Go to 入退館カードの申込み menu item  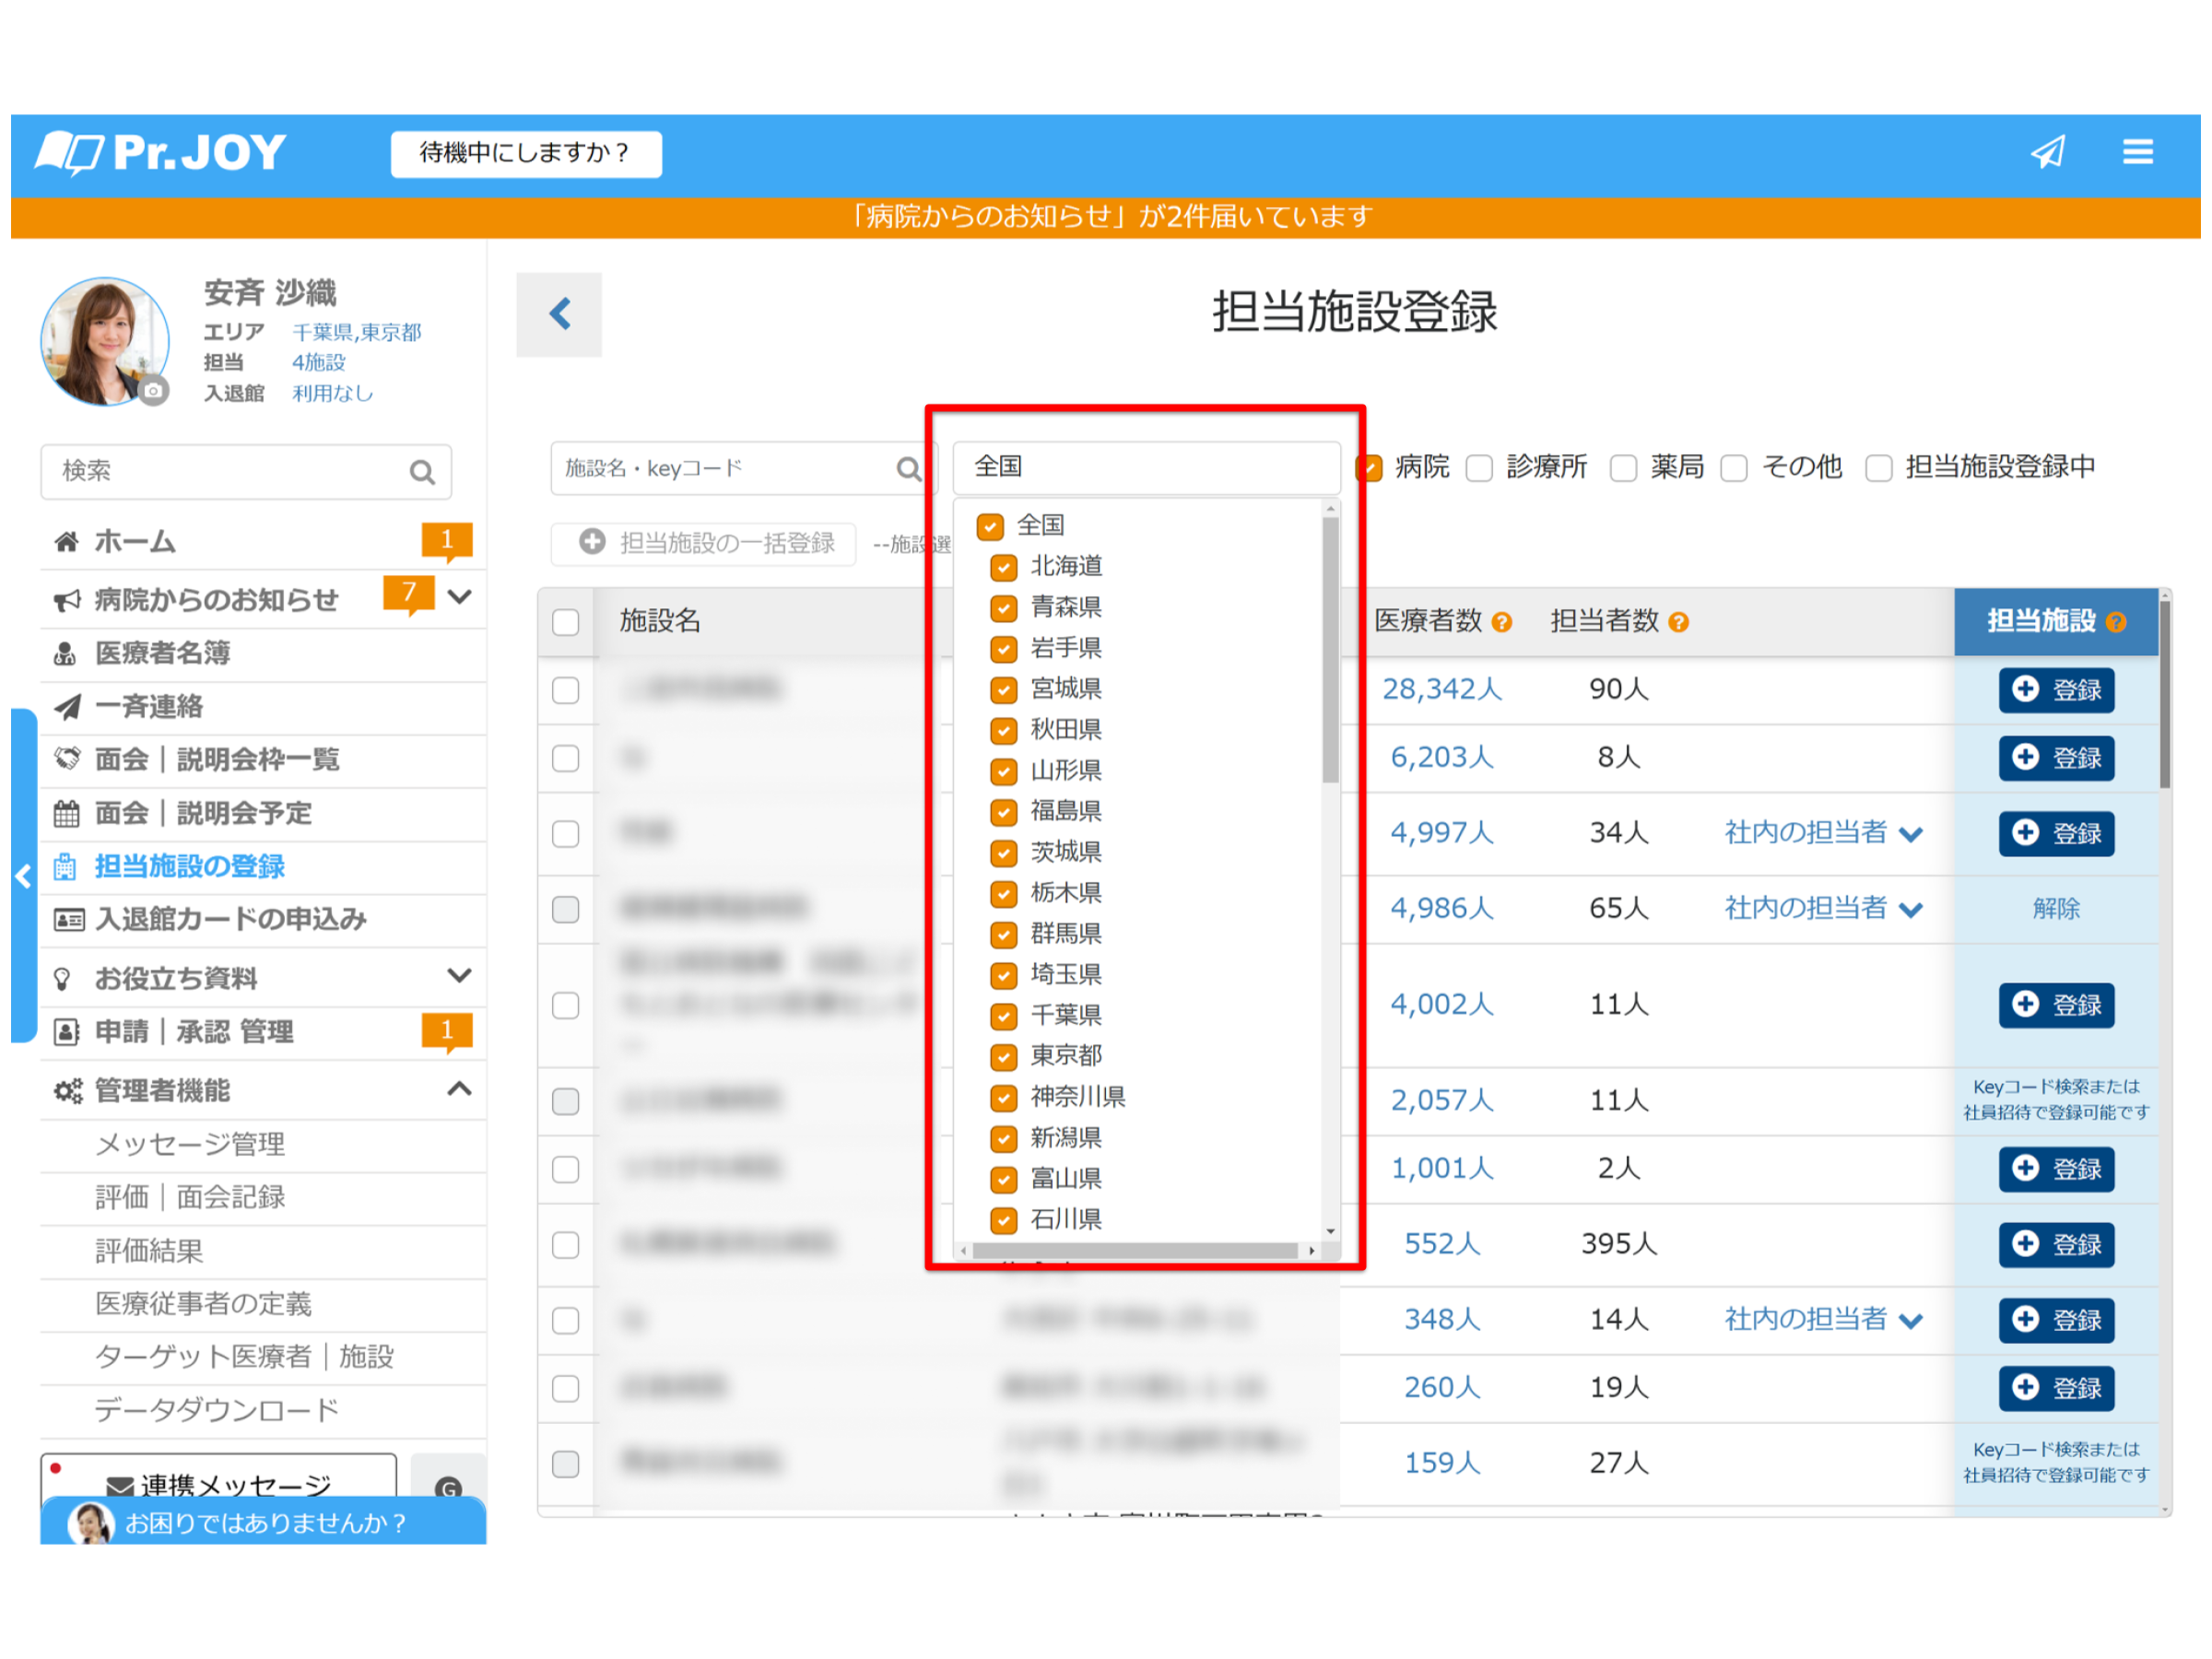click(230, 919)
